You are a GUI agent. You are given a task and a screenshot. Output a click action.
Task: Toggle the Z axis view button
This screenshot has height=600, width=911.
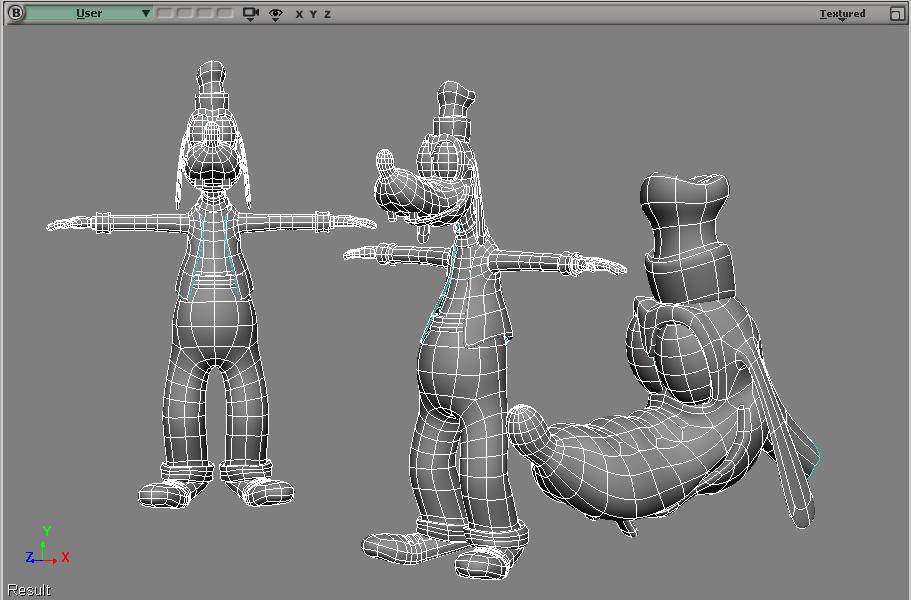[327, 14]
